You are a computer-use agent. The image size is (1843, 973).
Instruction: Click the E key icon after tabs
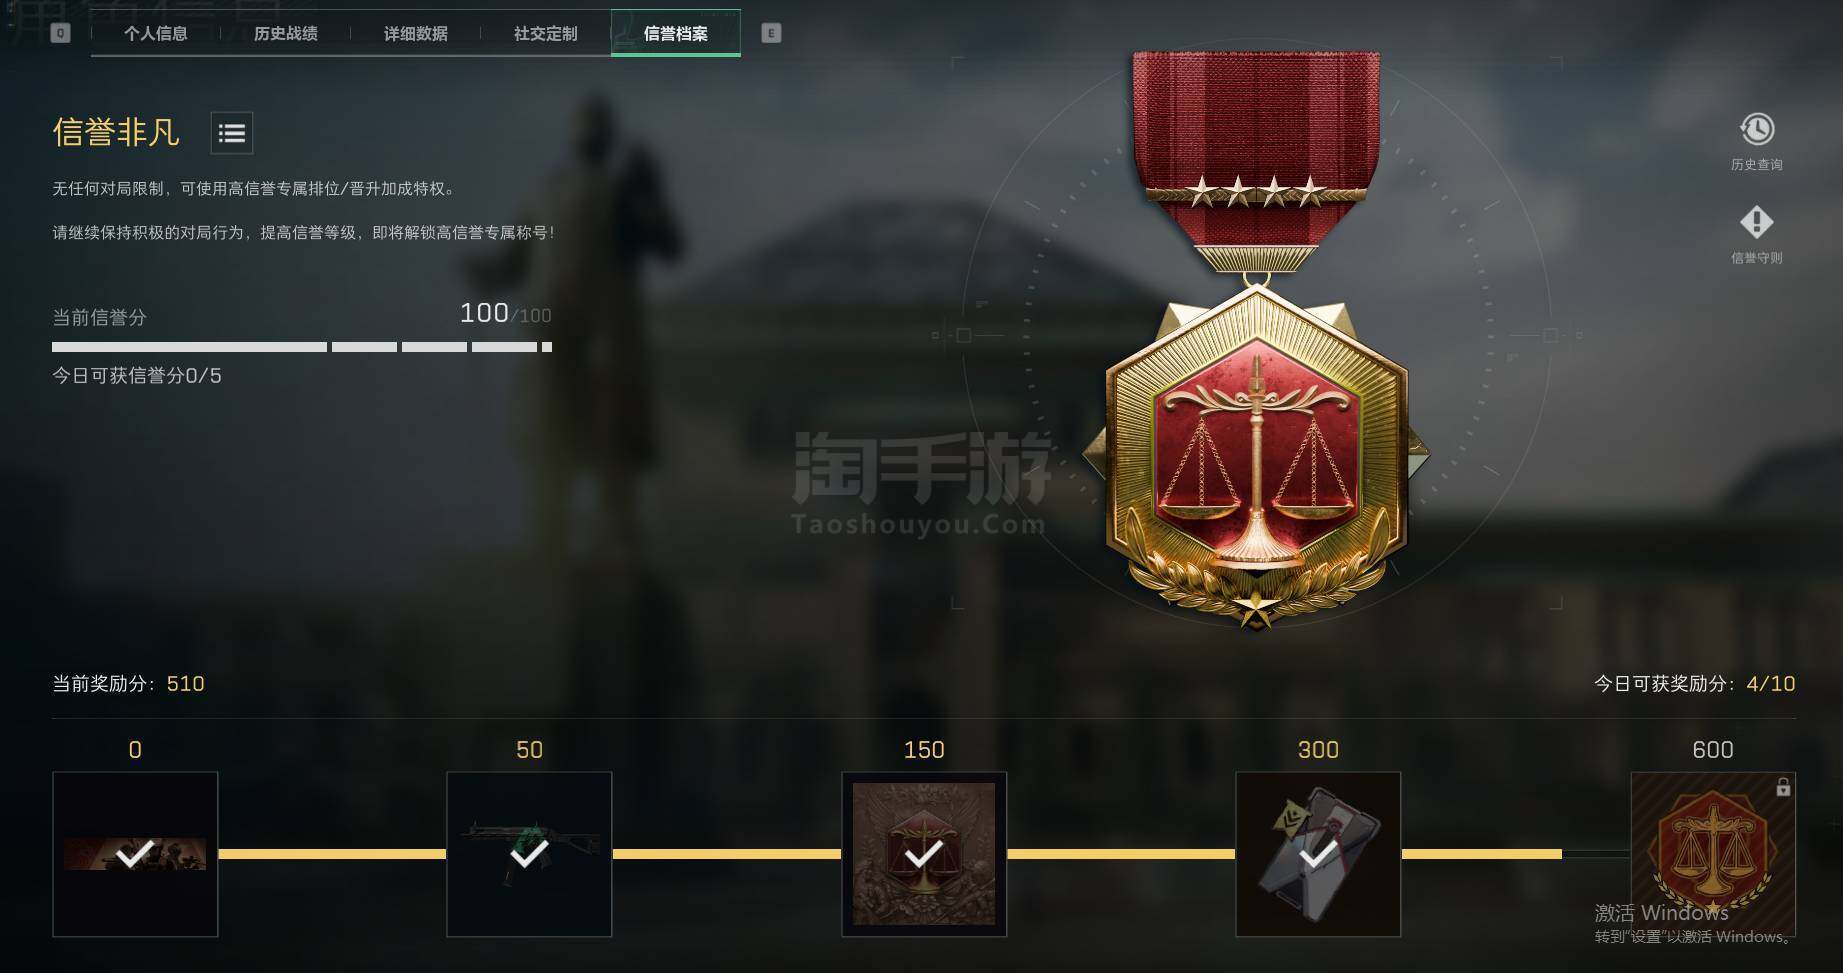click(x=771, y=33)
